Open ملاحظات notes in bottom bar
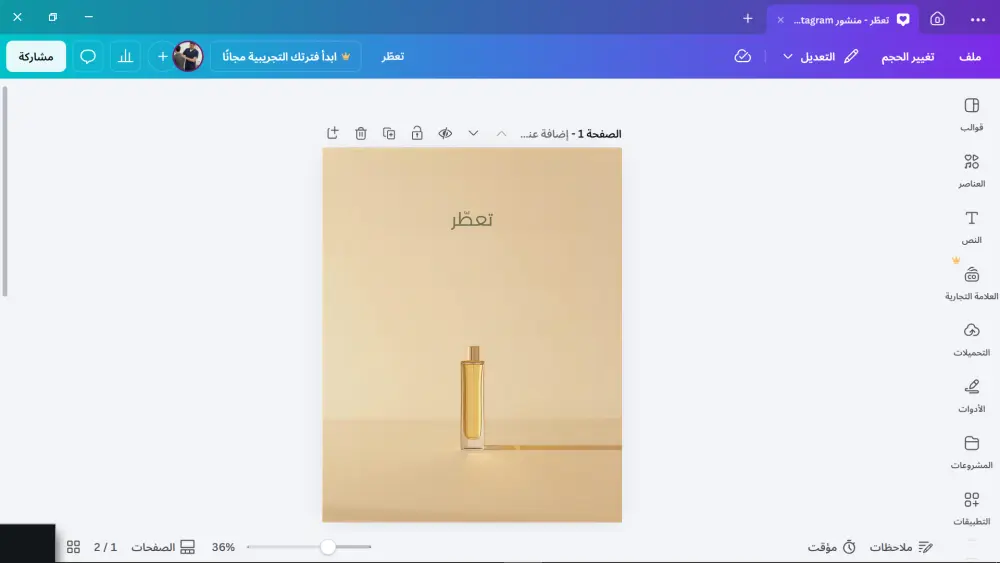The image size is (1000, 563). pyautogui.click(x=901, y=547)
